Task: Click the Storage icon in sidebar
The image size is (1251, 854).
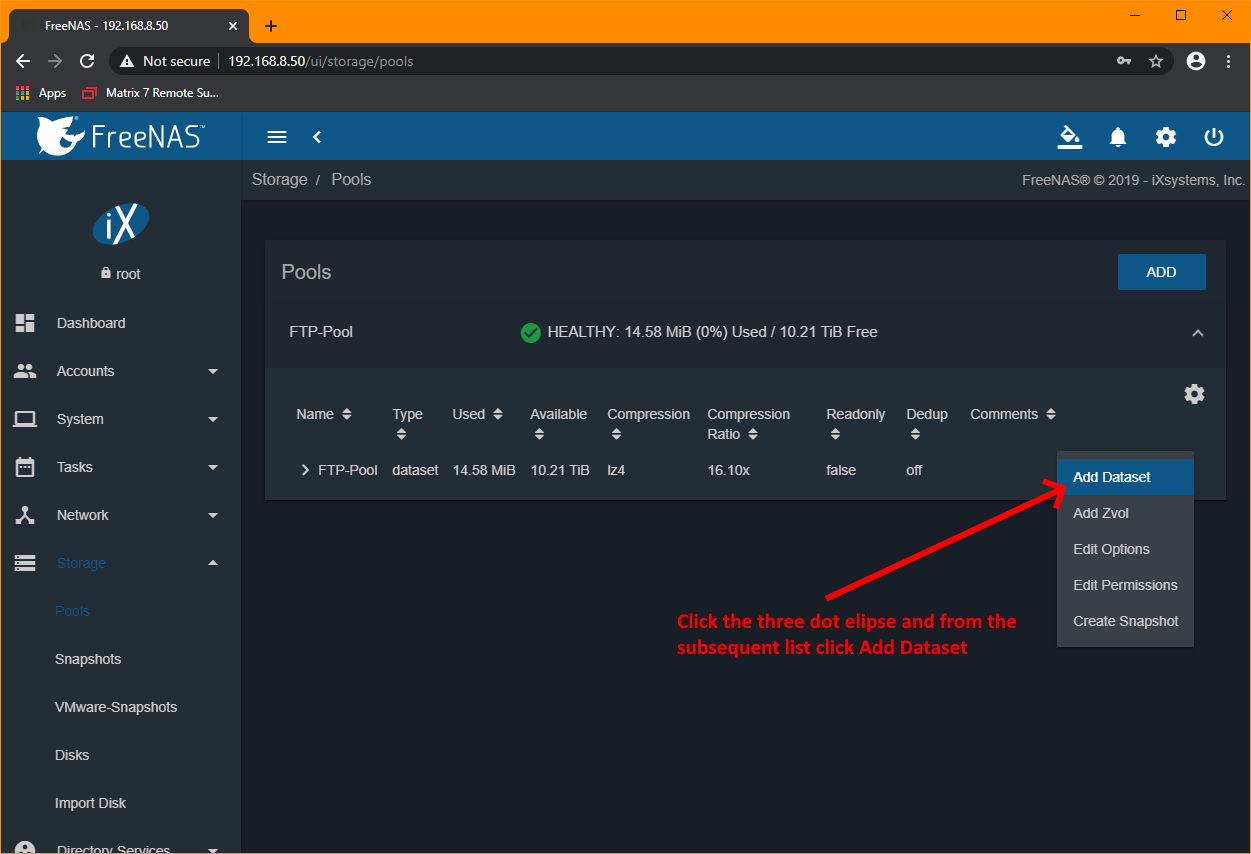Action: [25, 563]
